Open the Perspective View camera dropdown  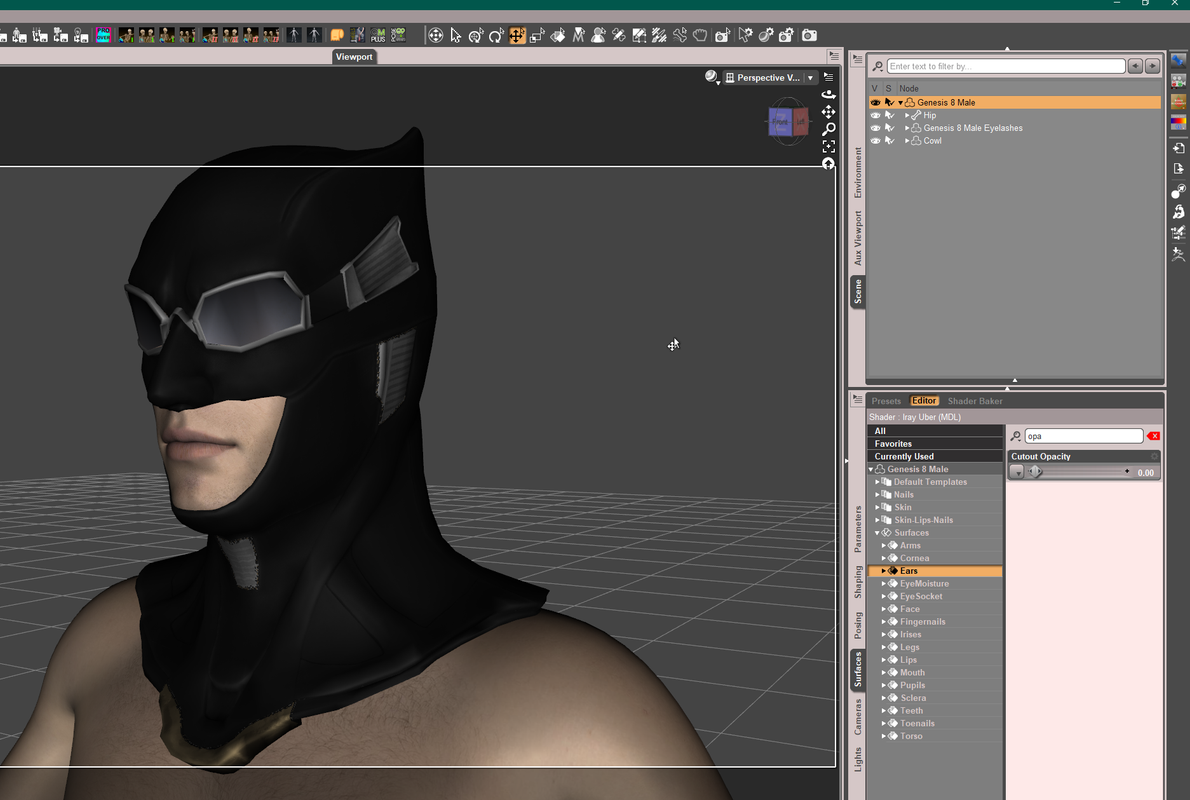(x=811, y=77)
